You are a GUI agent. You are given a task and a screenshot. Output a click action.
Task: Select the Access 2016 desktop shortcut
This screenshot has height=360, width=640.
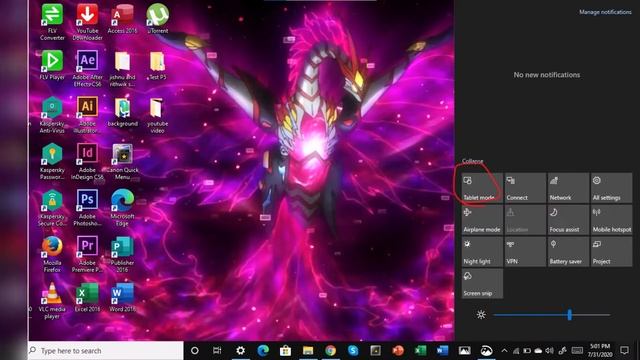point(122,19)
